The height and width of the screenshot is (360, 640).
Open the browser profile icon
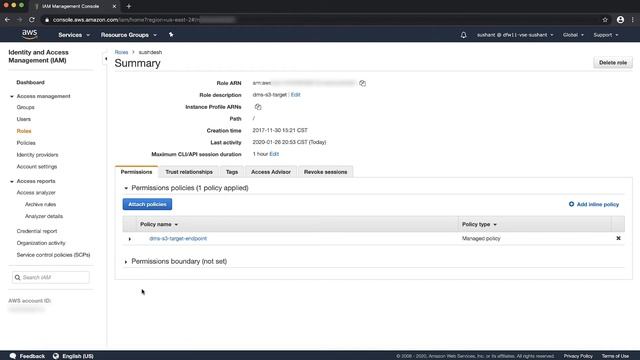620,20
